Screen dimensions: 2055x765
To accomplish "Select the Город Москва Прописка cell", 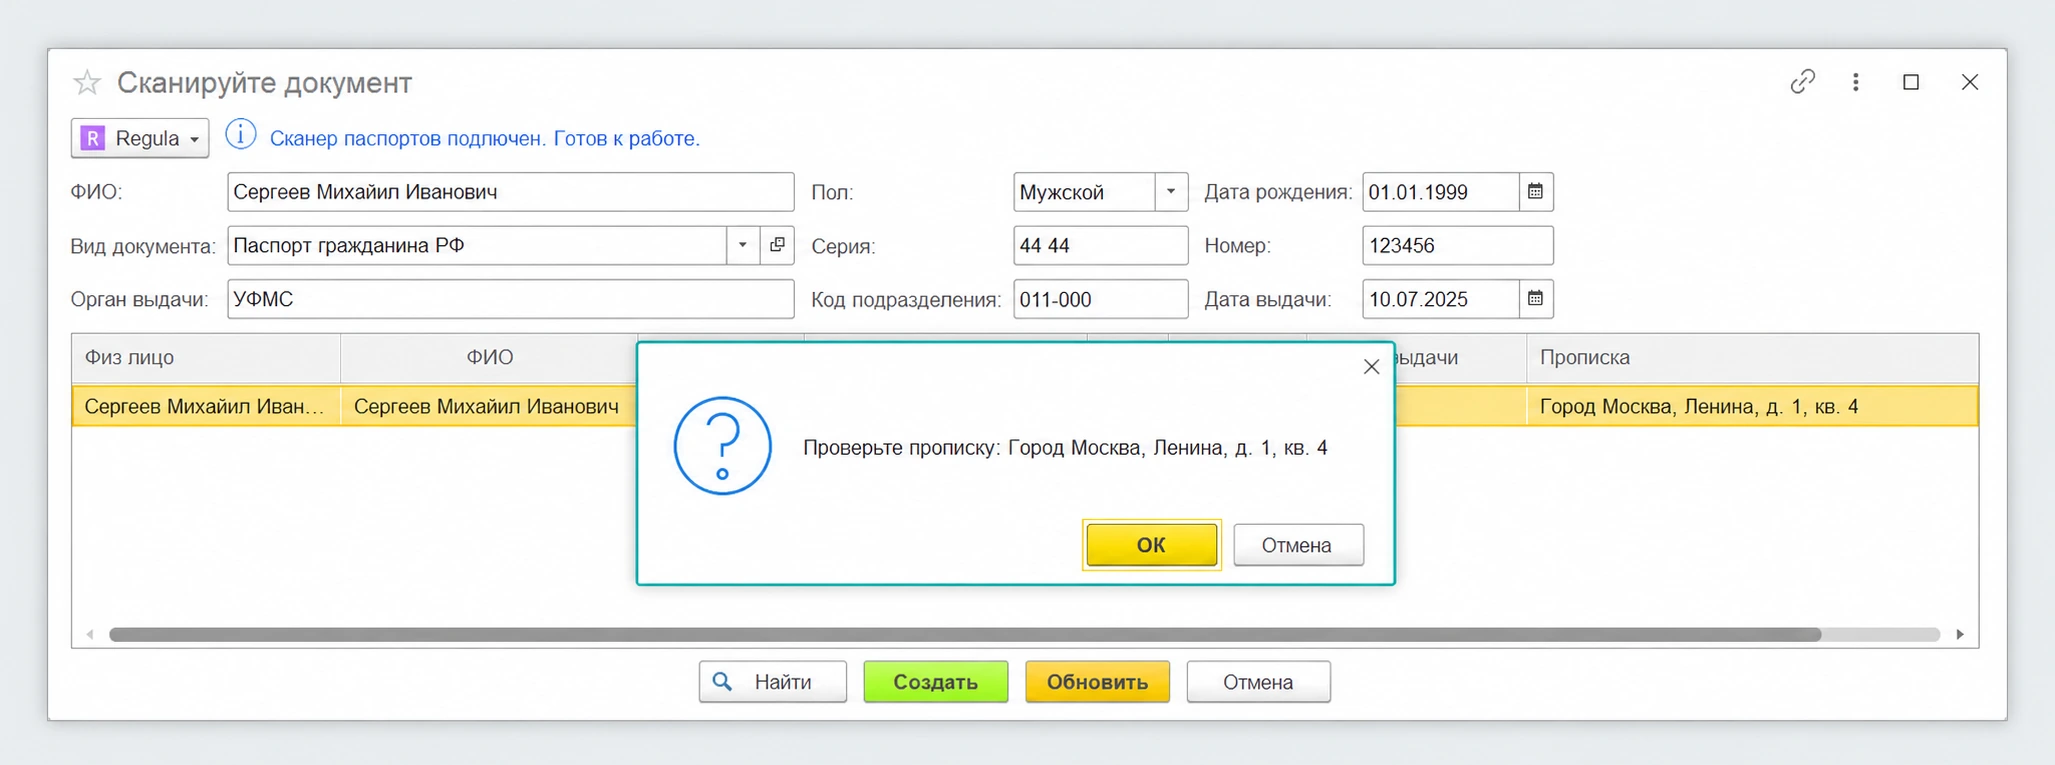I will 1752,407.
